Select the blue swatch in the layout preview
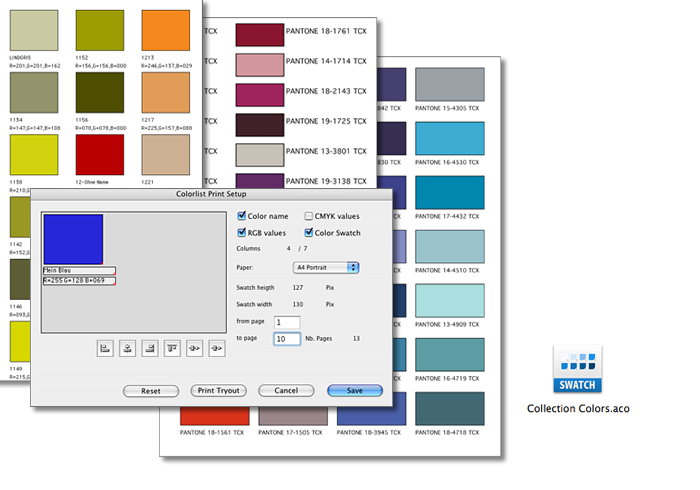The image size is (700, 490). click(73, 239)
